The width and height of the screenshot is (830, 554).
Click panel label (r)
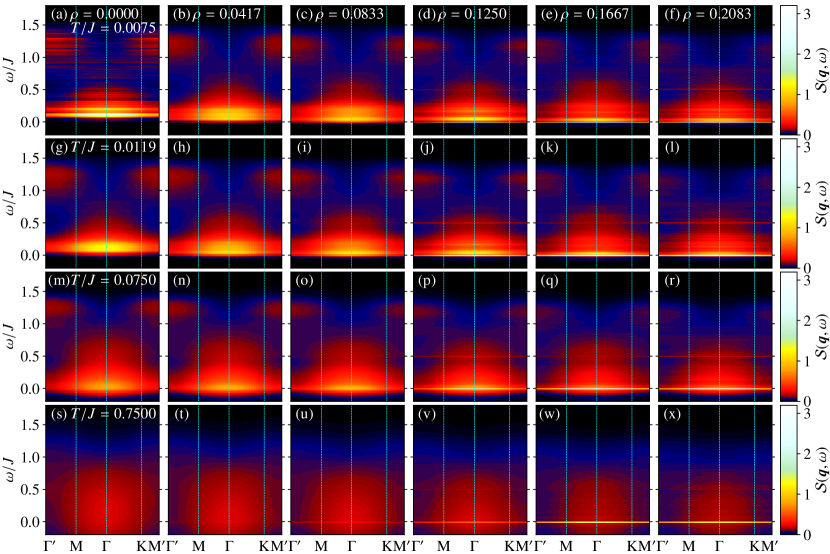coord(672,280)
